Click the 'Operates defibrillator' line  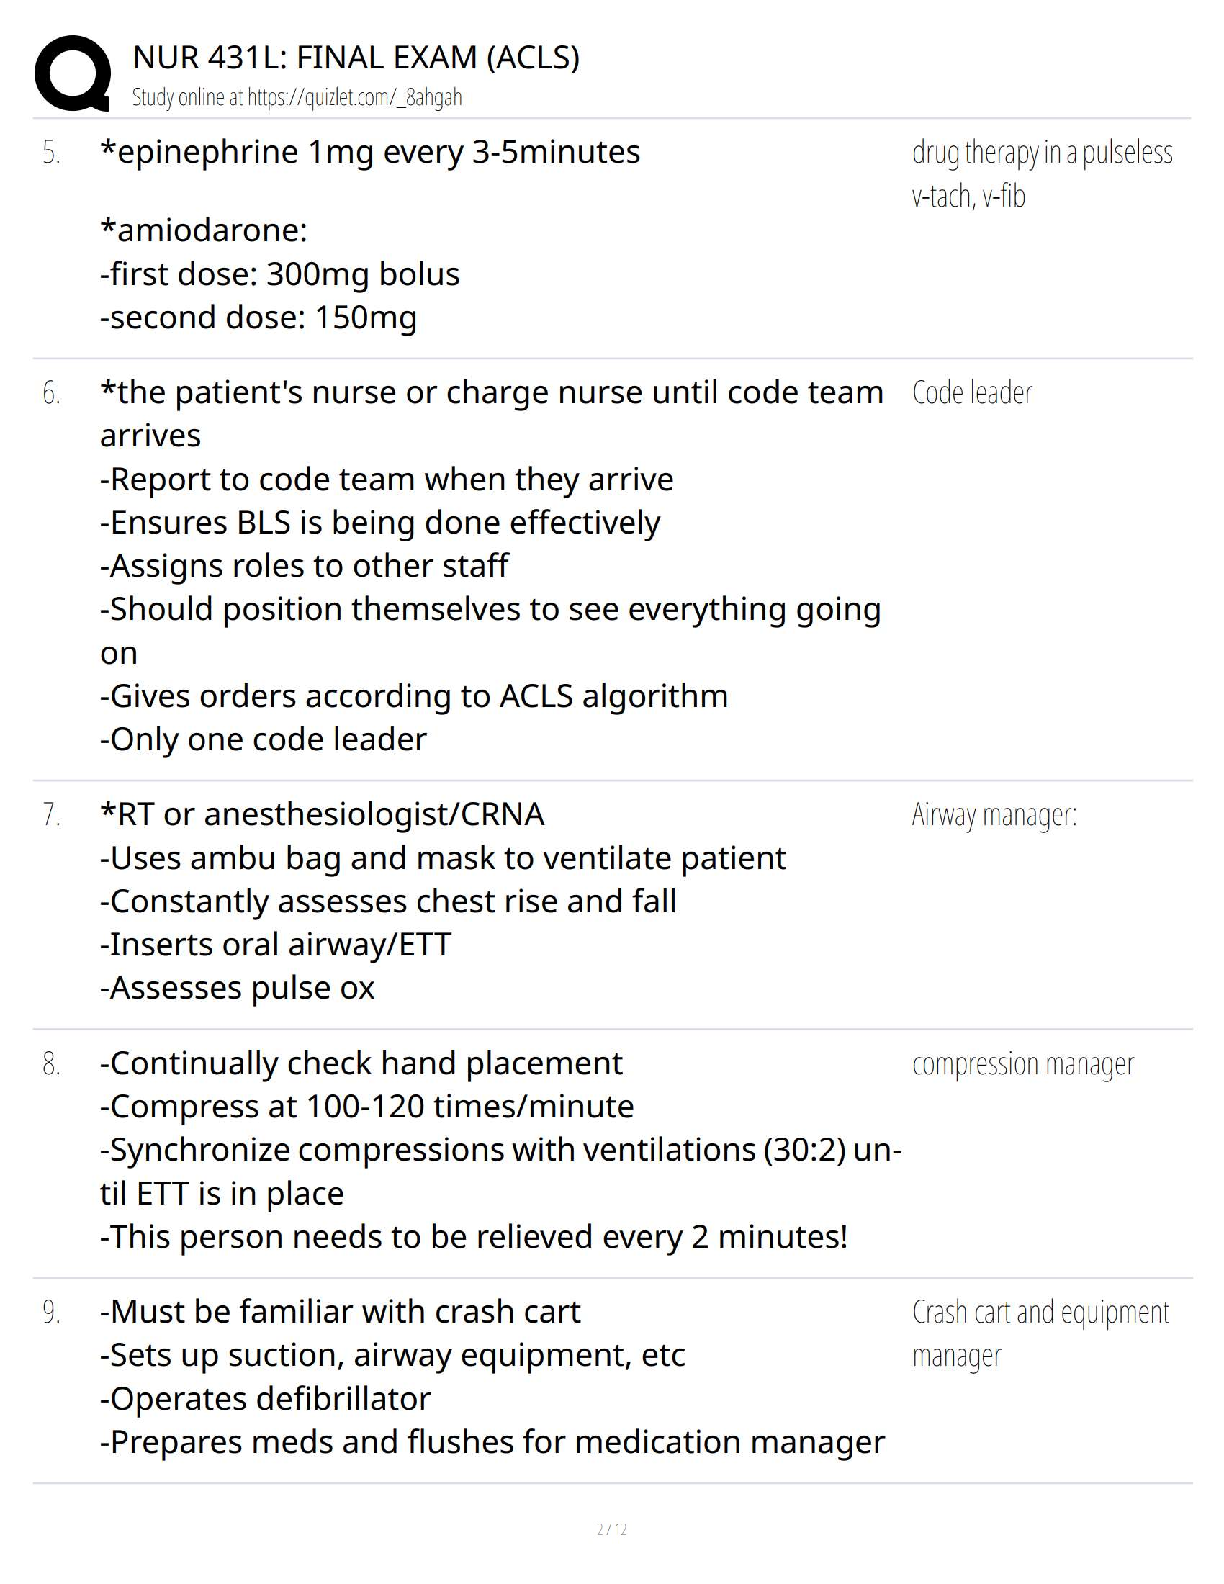click(265, 1398)
